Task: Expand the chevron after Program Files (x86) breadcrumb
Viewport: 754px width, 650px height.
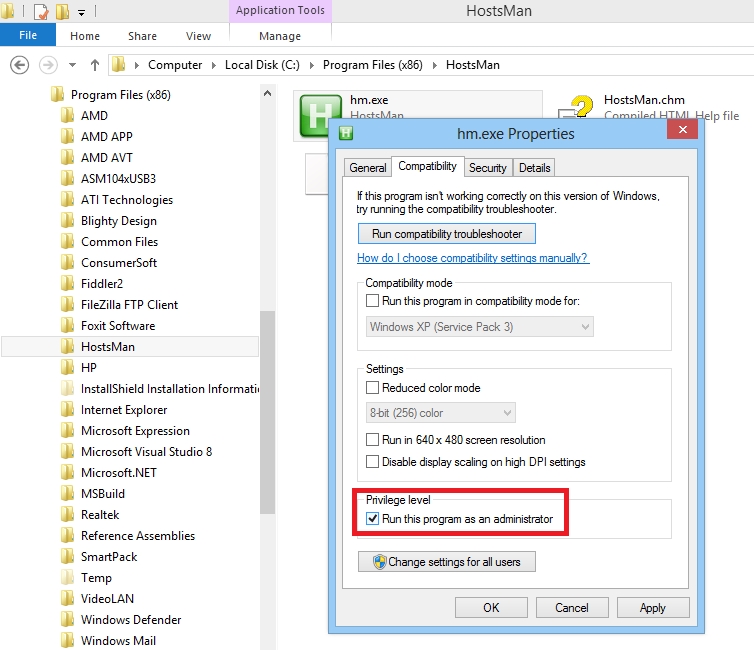Action: coord(435,65)
